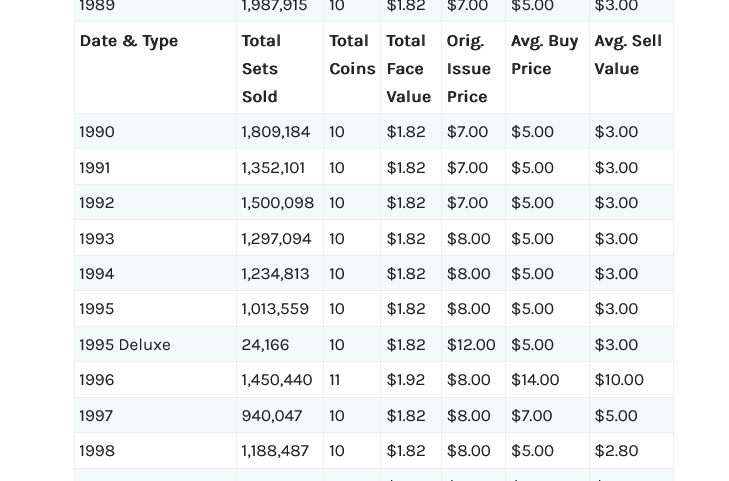The height and width of the screenshot is (481, 729).
Task: Click the "Total Sets Sold" column header
Action: [x=261, y=68]
